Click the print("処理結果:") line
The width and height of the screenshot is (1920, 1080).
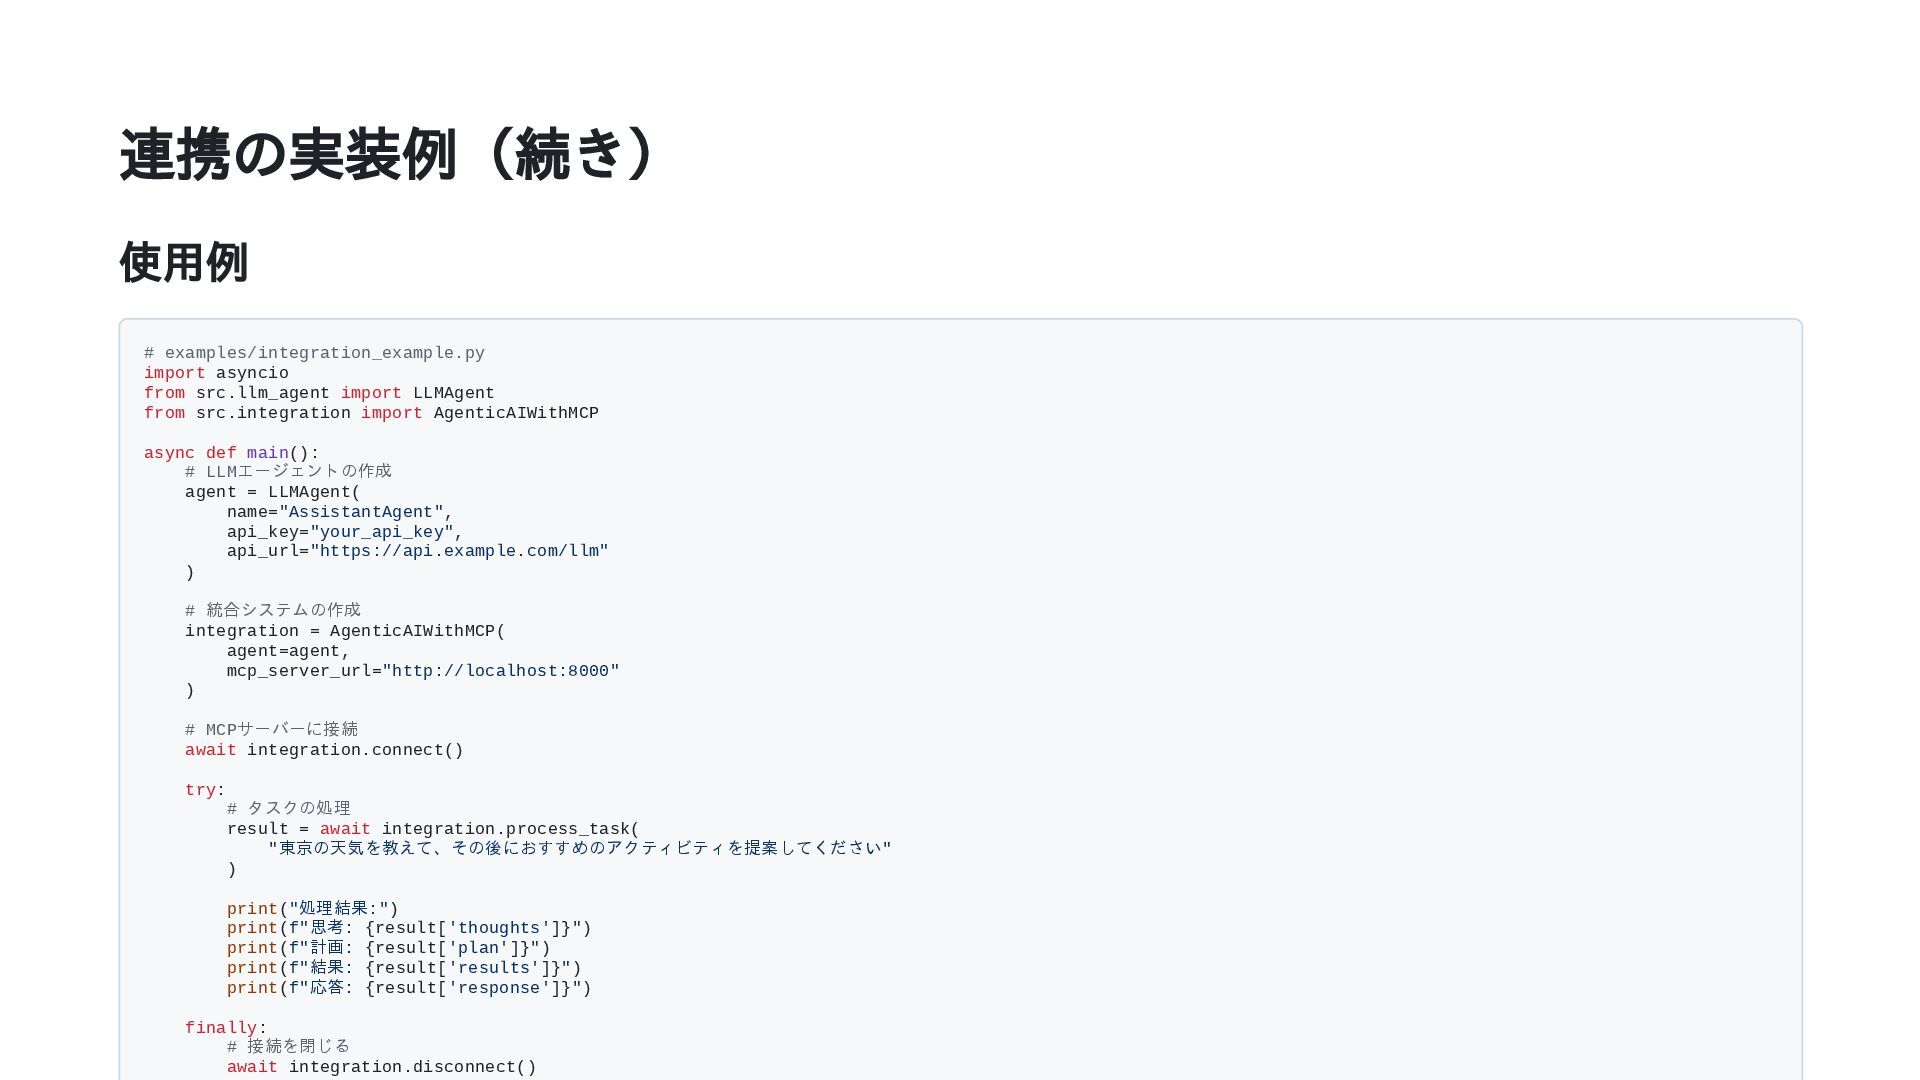[312, 909]
